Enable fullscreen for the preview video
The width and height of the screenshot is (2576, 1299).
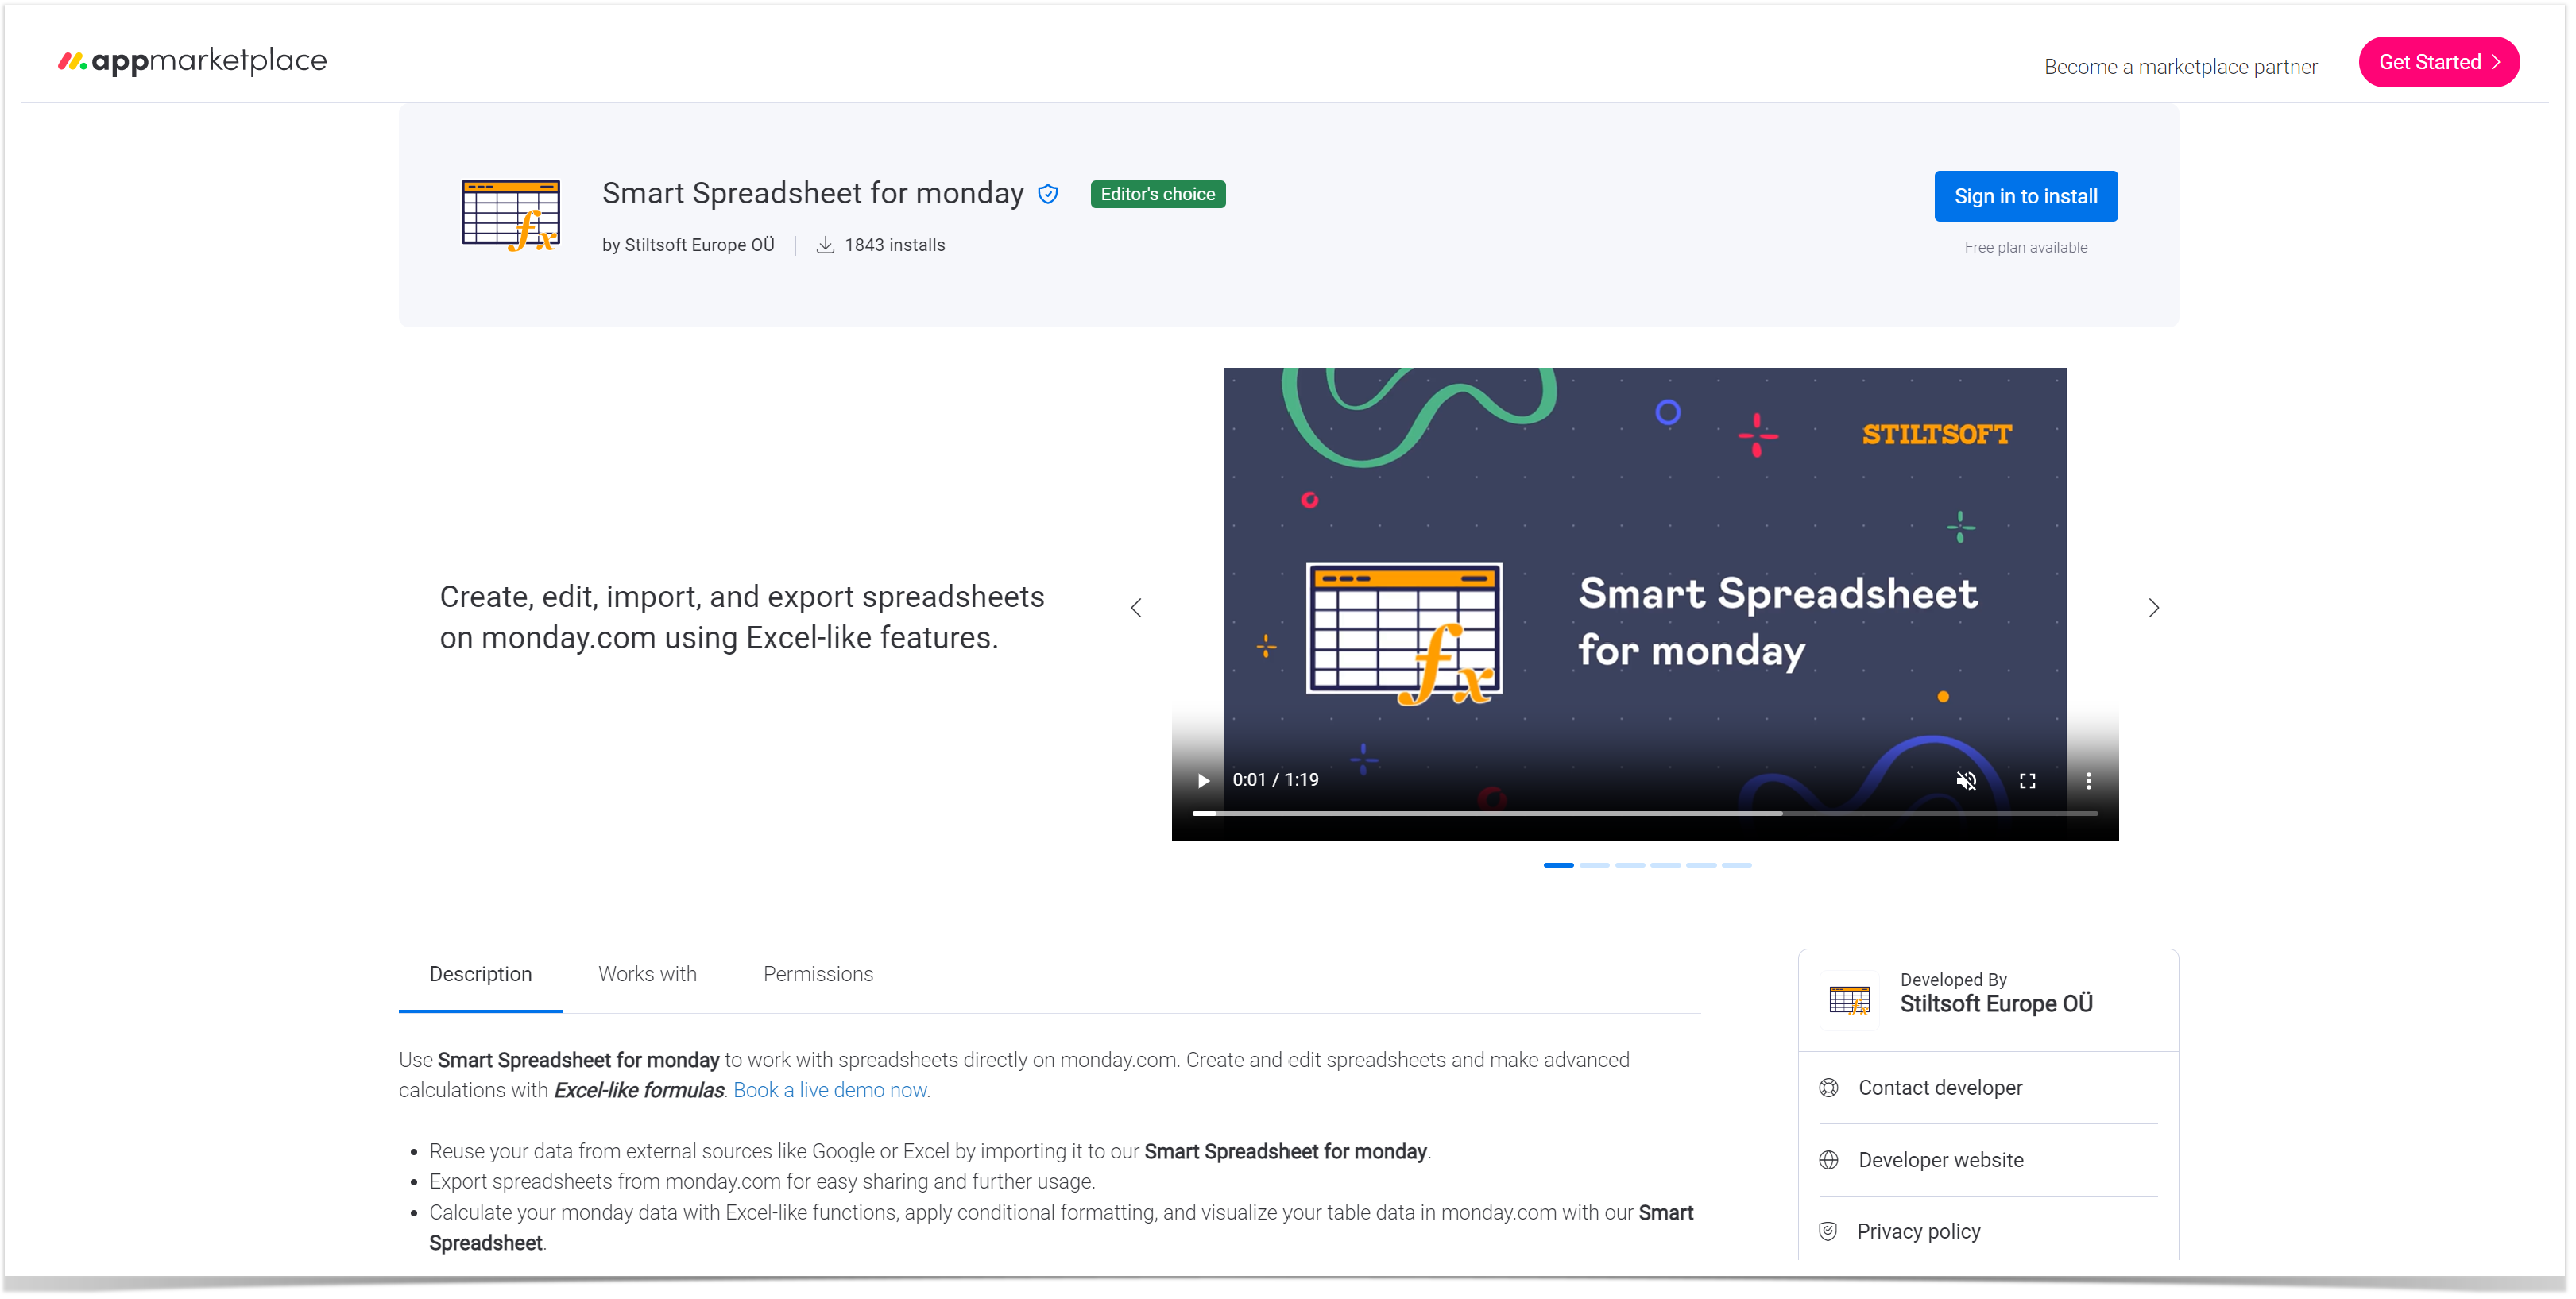[x=2028, y=780]
